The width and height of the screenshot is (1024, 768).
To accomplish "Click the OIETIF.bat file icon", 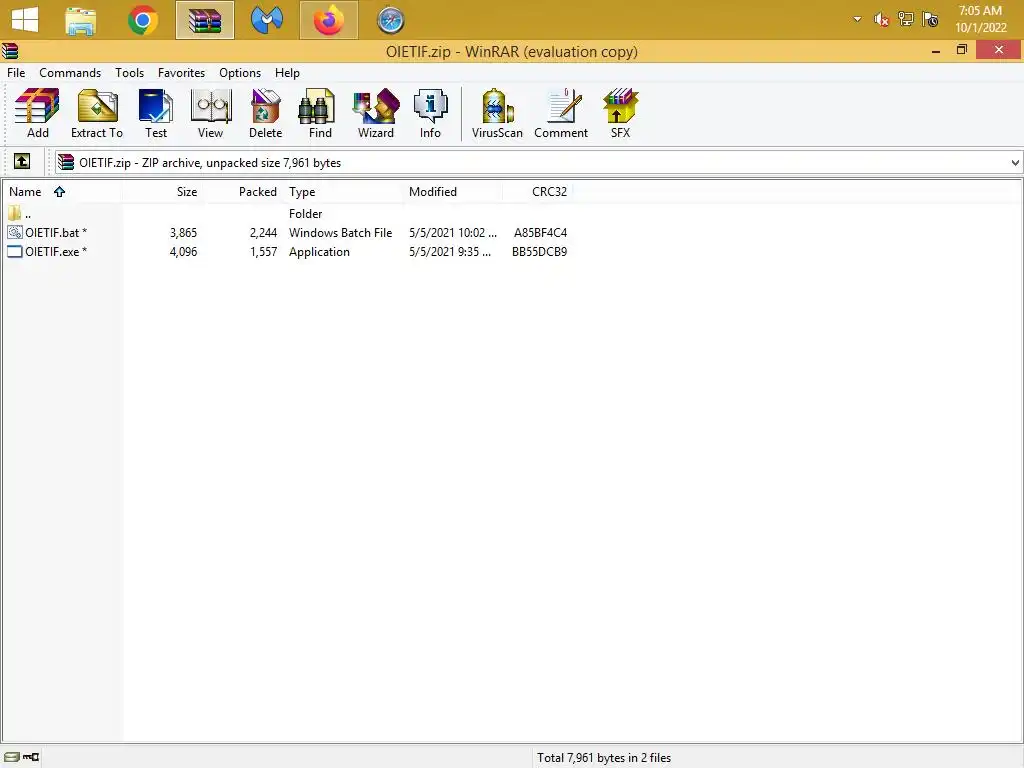I will click(14, 232).
